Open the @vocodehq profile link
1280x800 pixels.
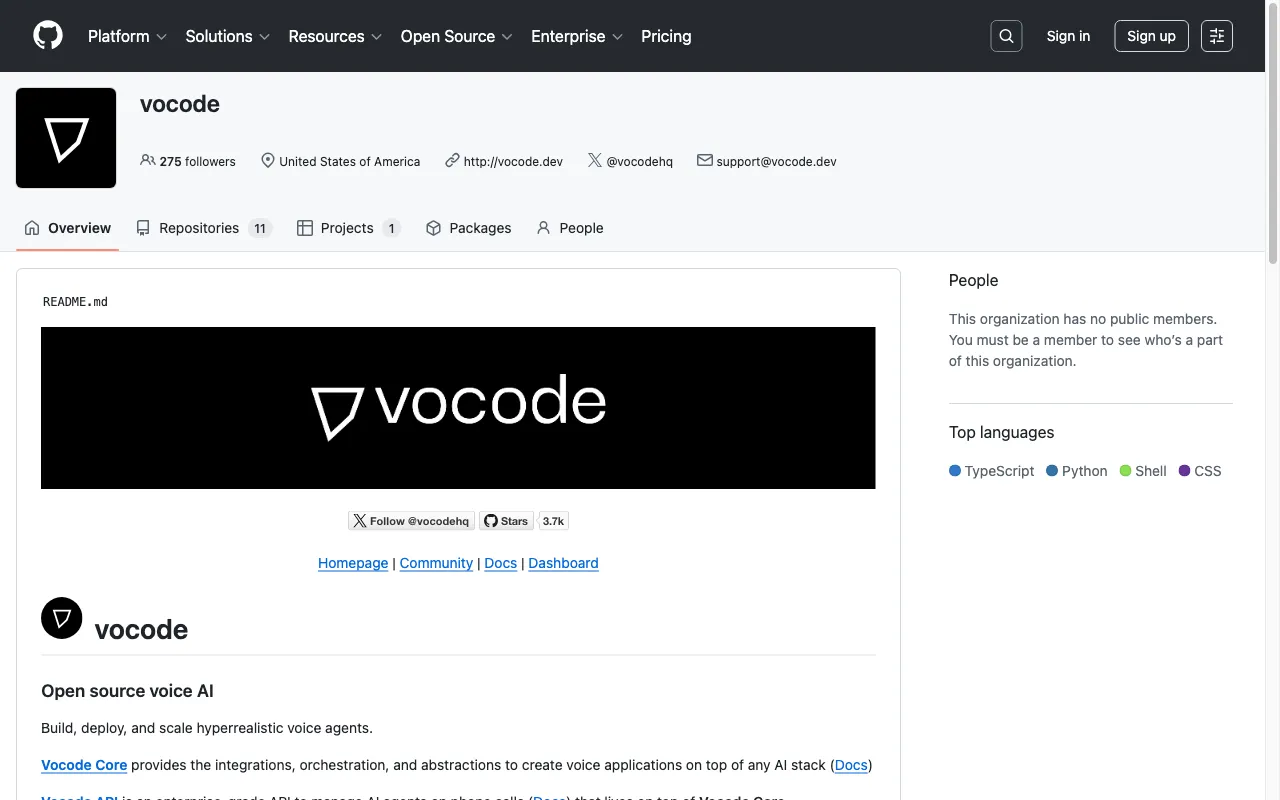click(x=640, y=161)
